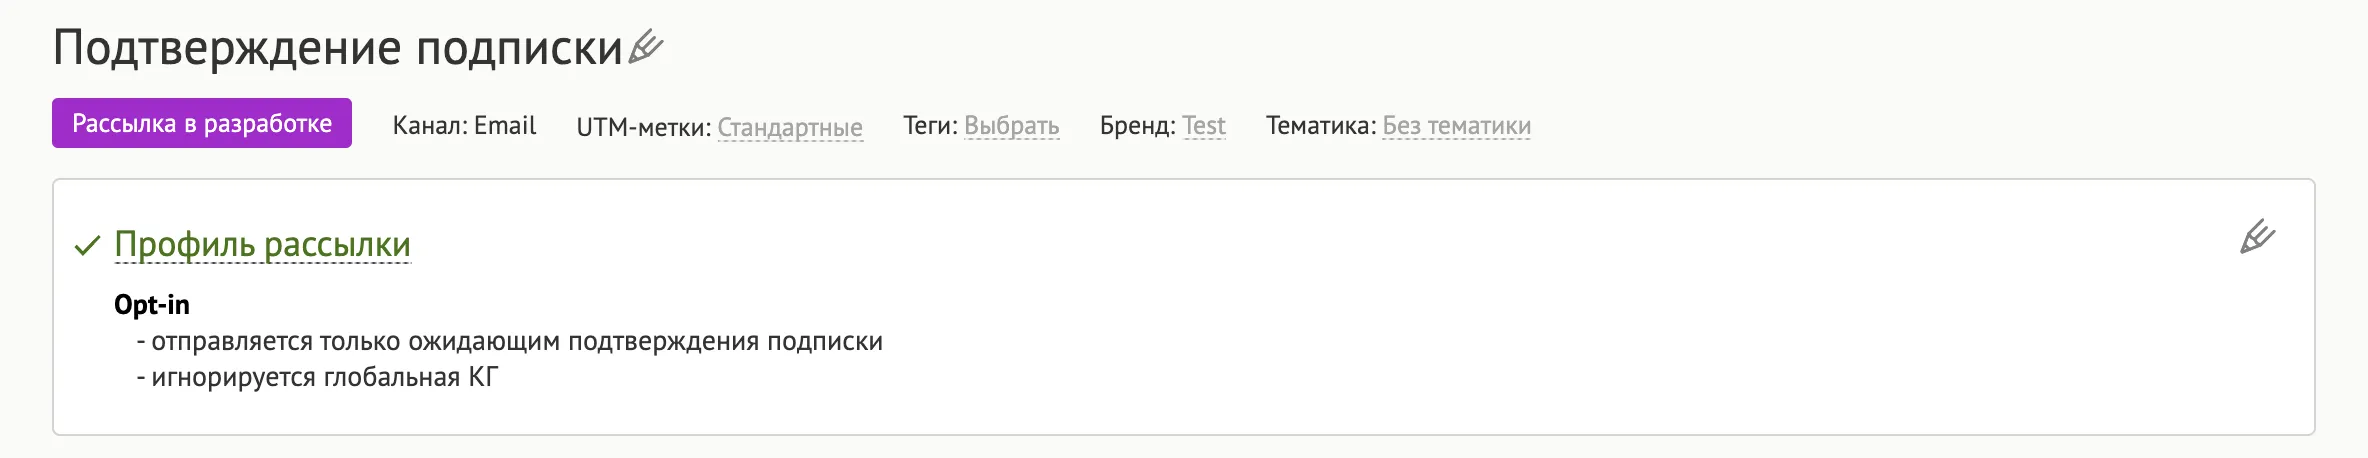
Task: Select the Opt-in profile heading
Action: pyautogui.click(x=152, y=304)
